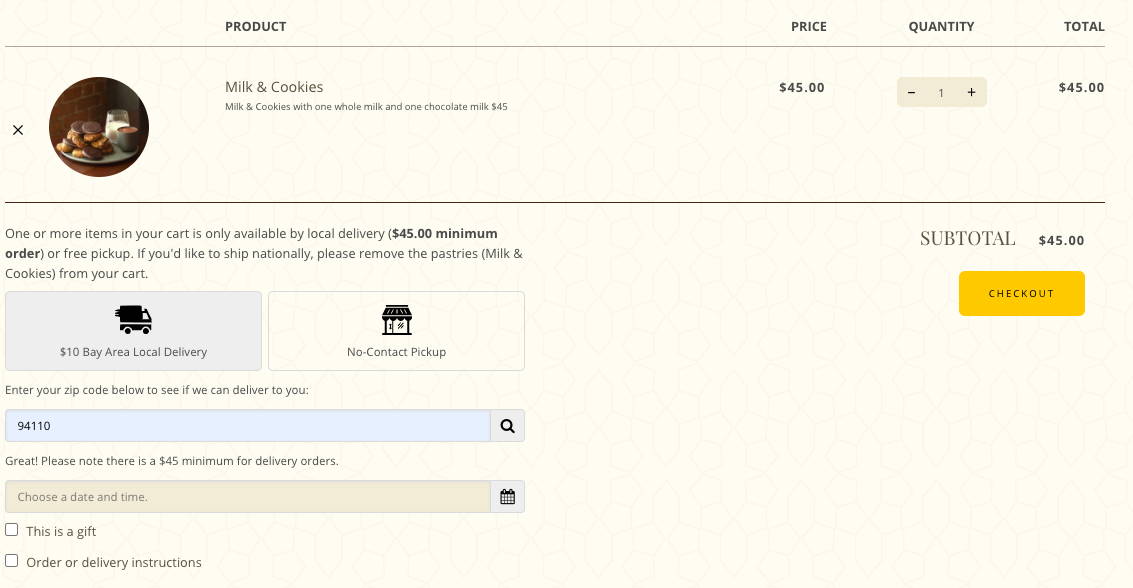1133x588 pixels.
Task: Open the Milk & Cookies product thumbnail
Action: [99, 127]
